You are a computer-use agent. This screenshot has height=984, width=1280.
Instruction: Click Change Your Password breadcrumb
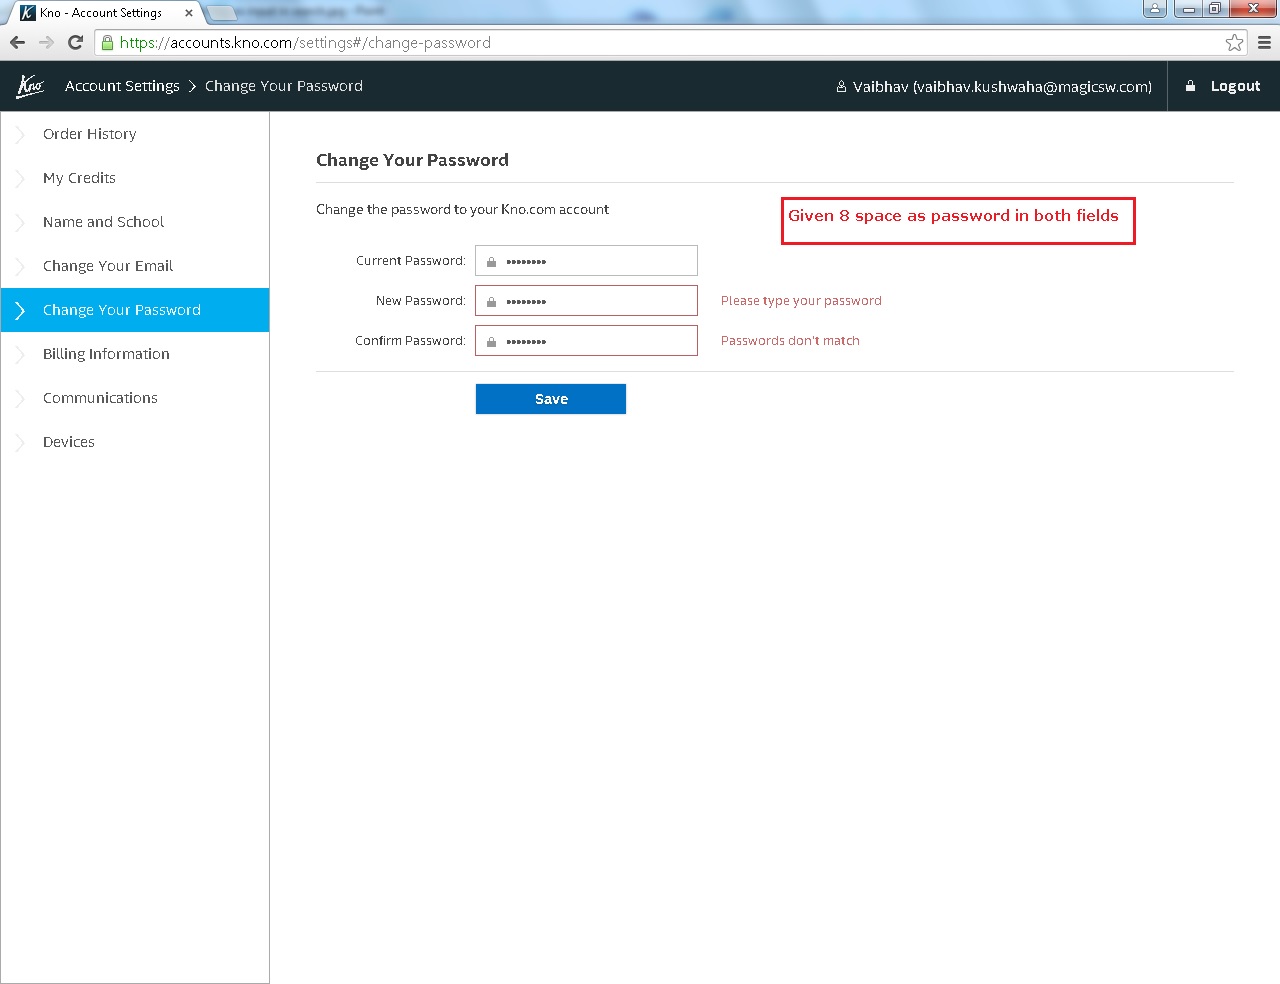(x=284, y=86)
